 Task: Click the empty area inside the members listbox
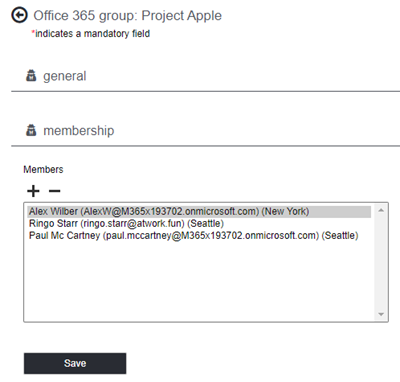click(199, 280)
